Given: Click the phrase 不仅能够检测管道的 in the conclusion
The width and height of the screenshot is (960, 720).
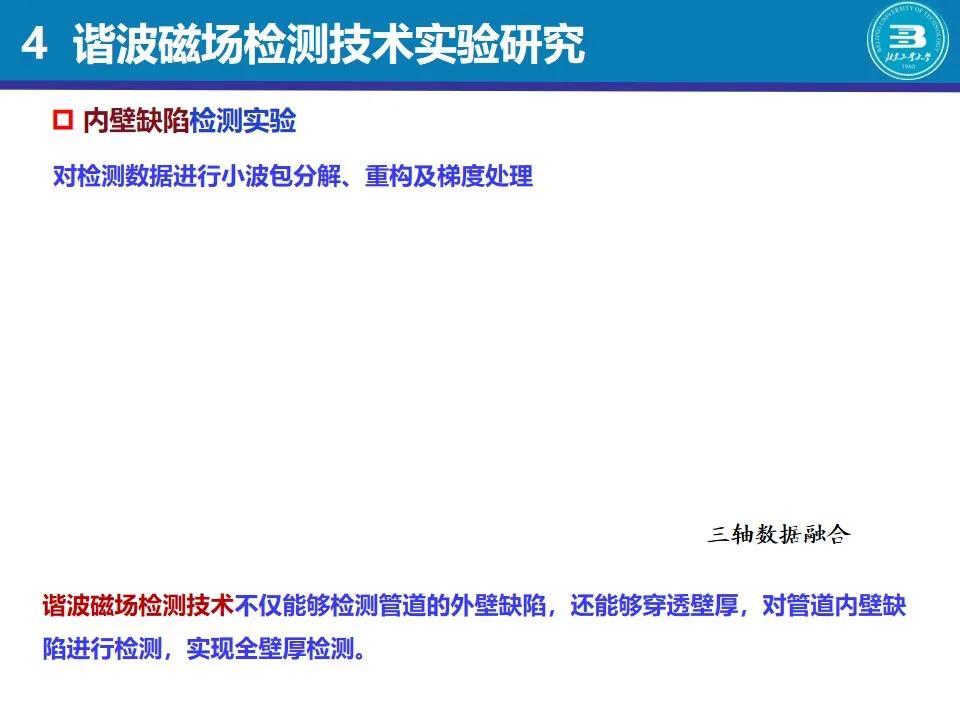Looking at the screenshot, I should tap(343, 606).
